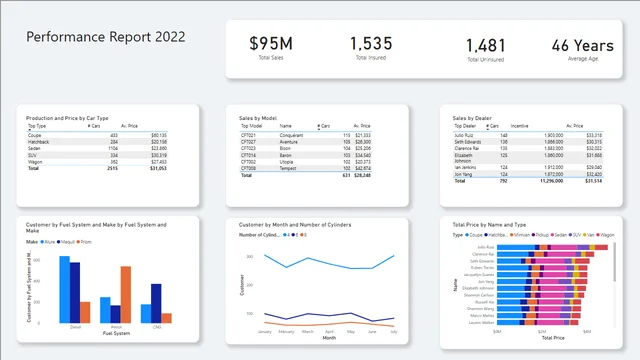Select the Julio Ruiz bar in Total Price chart
The width and height of the screenshot is (640, 360).
tap(552, 247)
